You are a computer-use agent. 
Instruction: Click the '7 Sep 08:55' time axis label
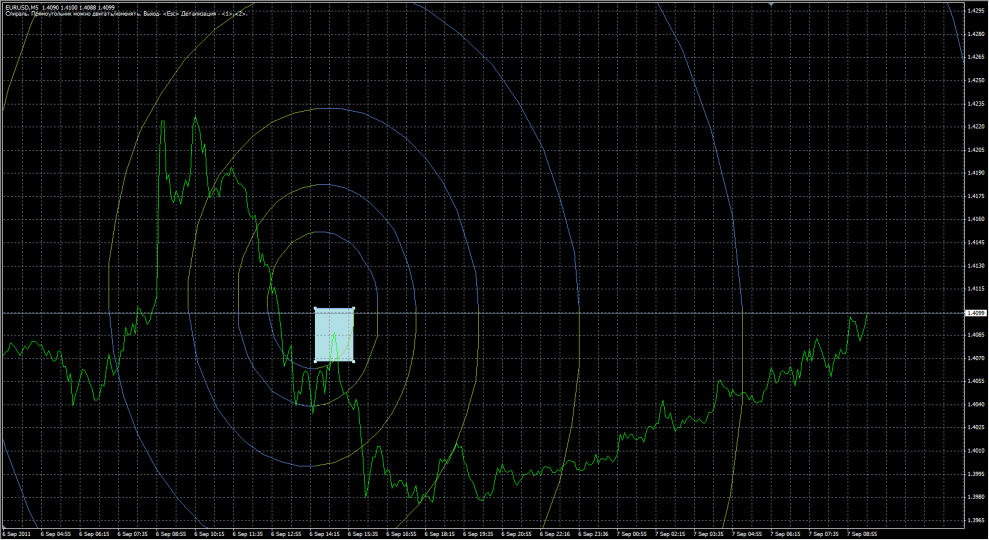coord(863,534)
